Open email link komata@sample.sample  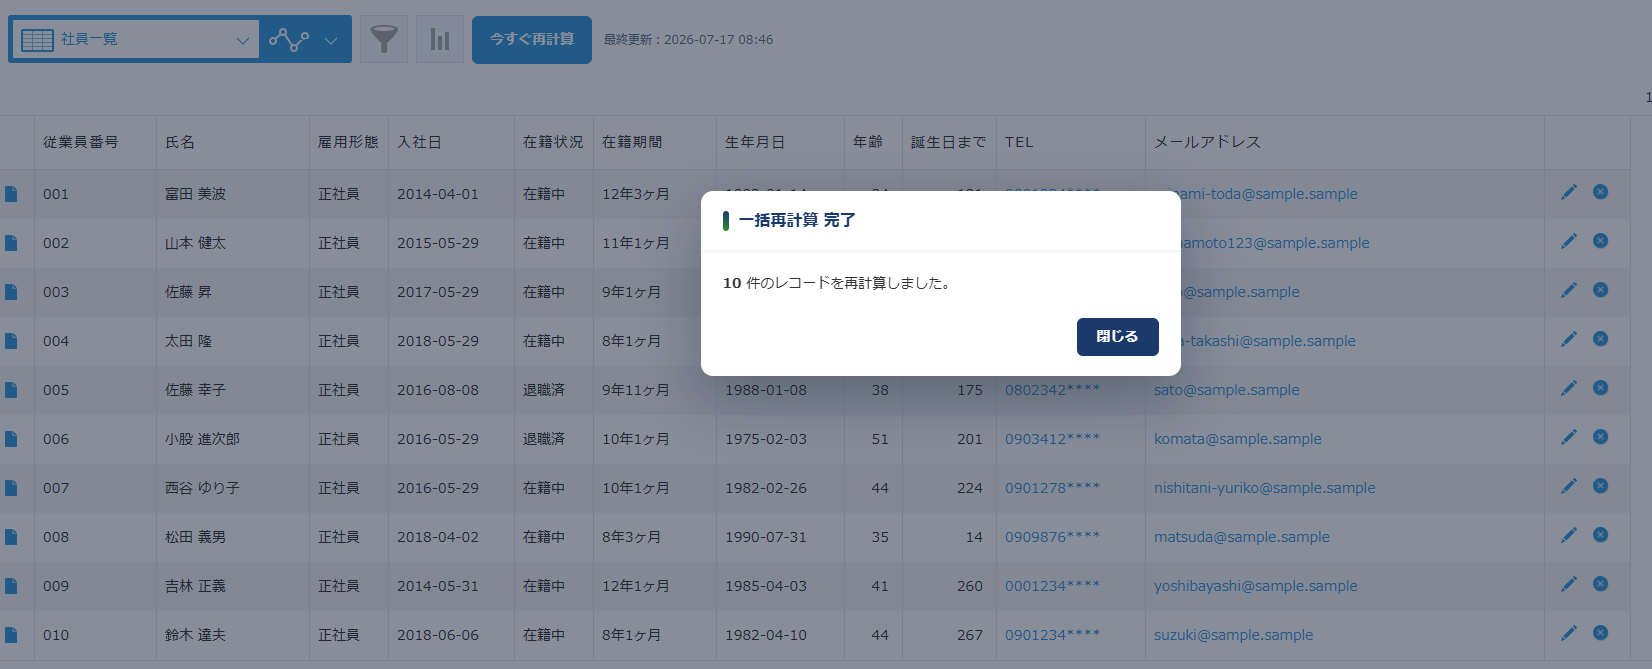point(1237,439)
